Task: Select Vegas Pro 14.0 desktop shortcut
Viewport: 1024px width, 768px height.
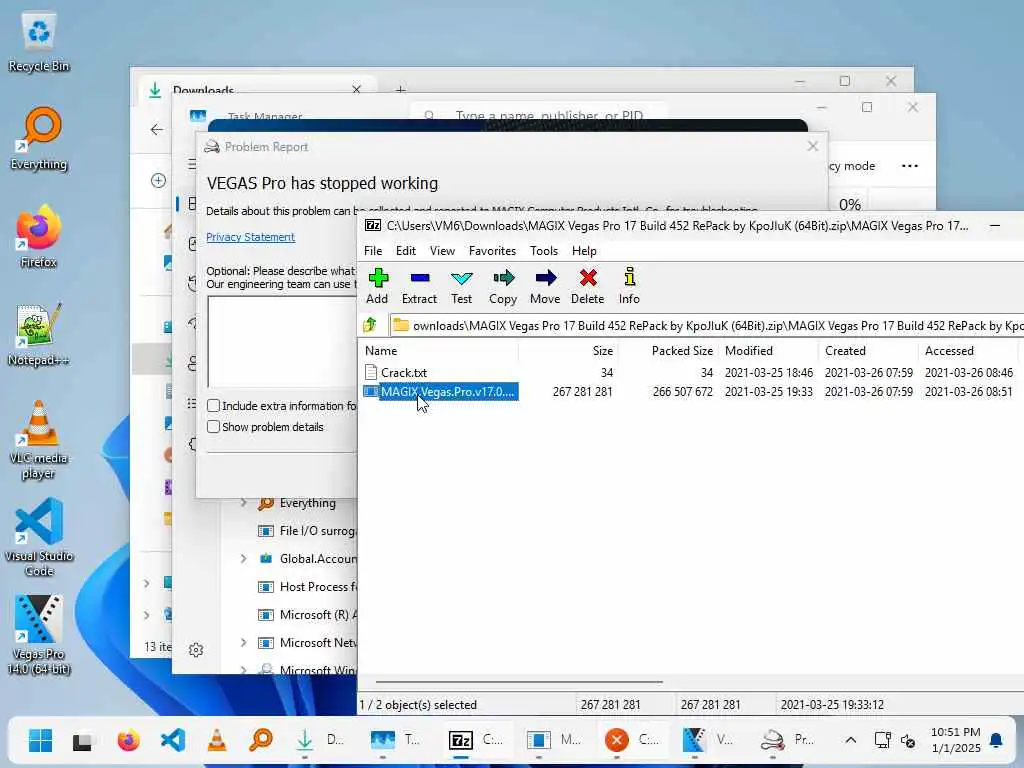Action: click(39, 635)
